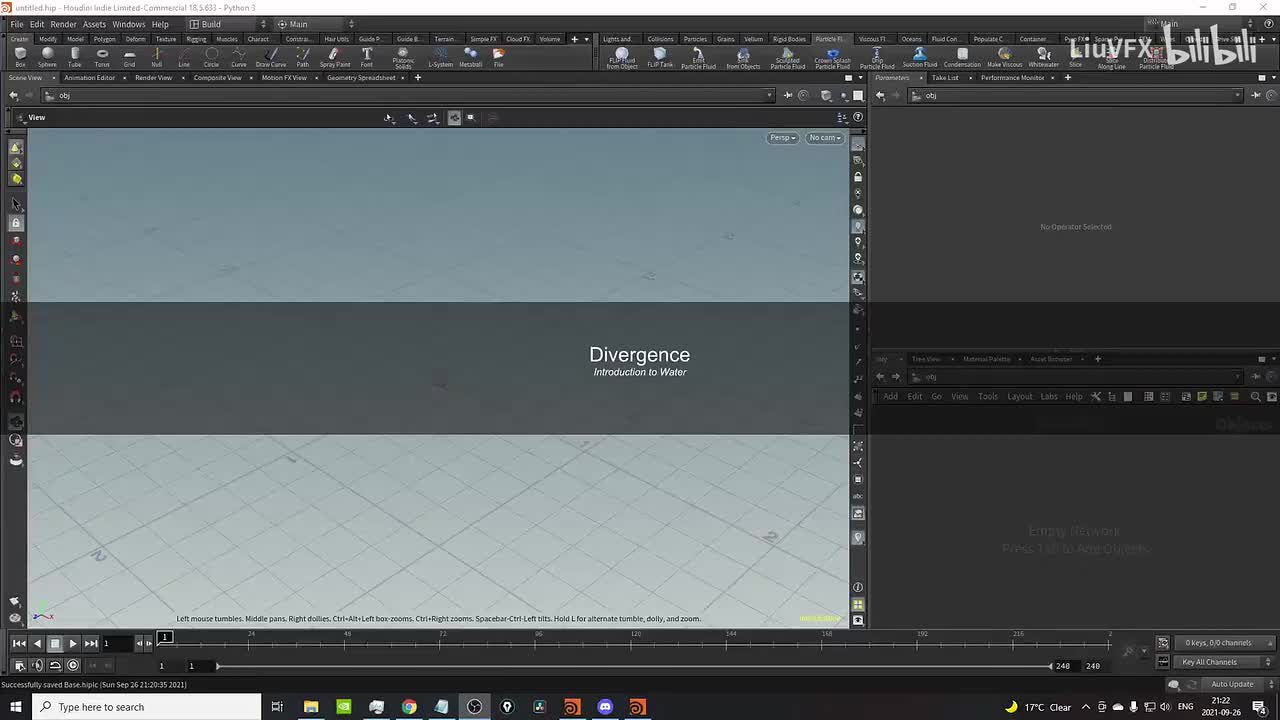Pick the L-System shelf tool
Image resolution: width=1280 pixels, height=720 pixels.
tap(440, 56)
